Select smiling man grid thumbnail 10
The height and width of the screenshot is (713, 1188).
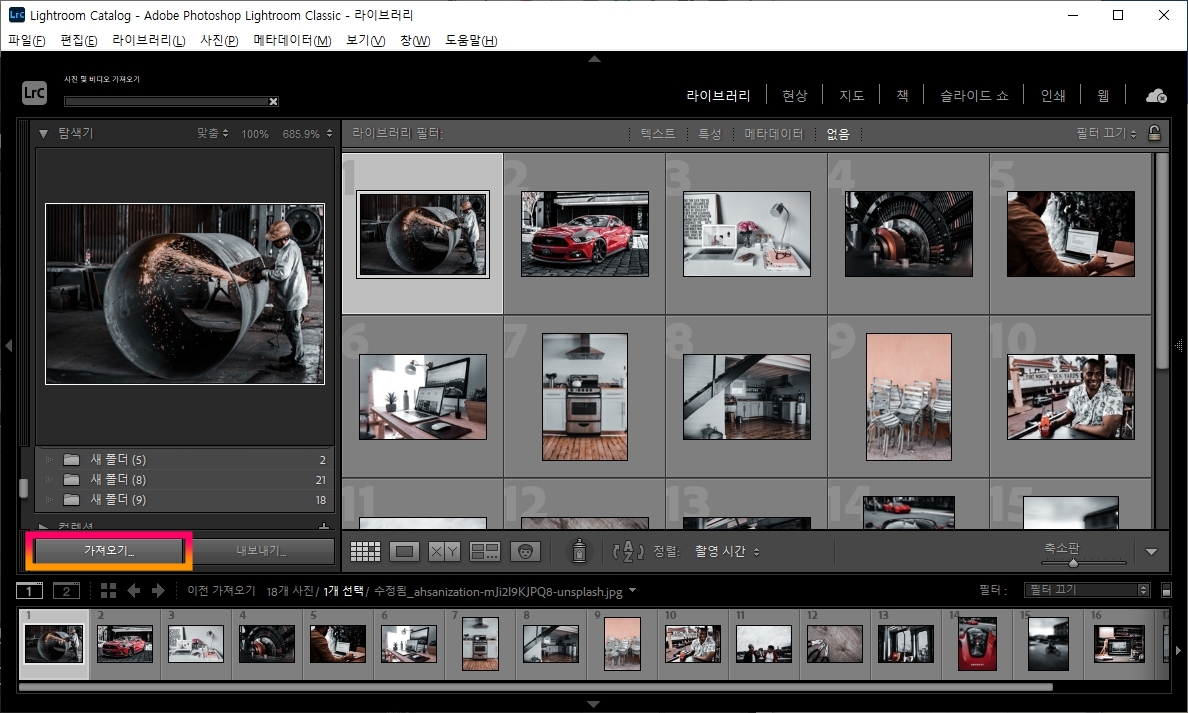tap(1071, 397)
